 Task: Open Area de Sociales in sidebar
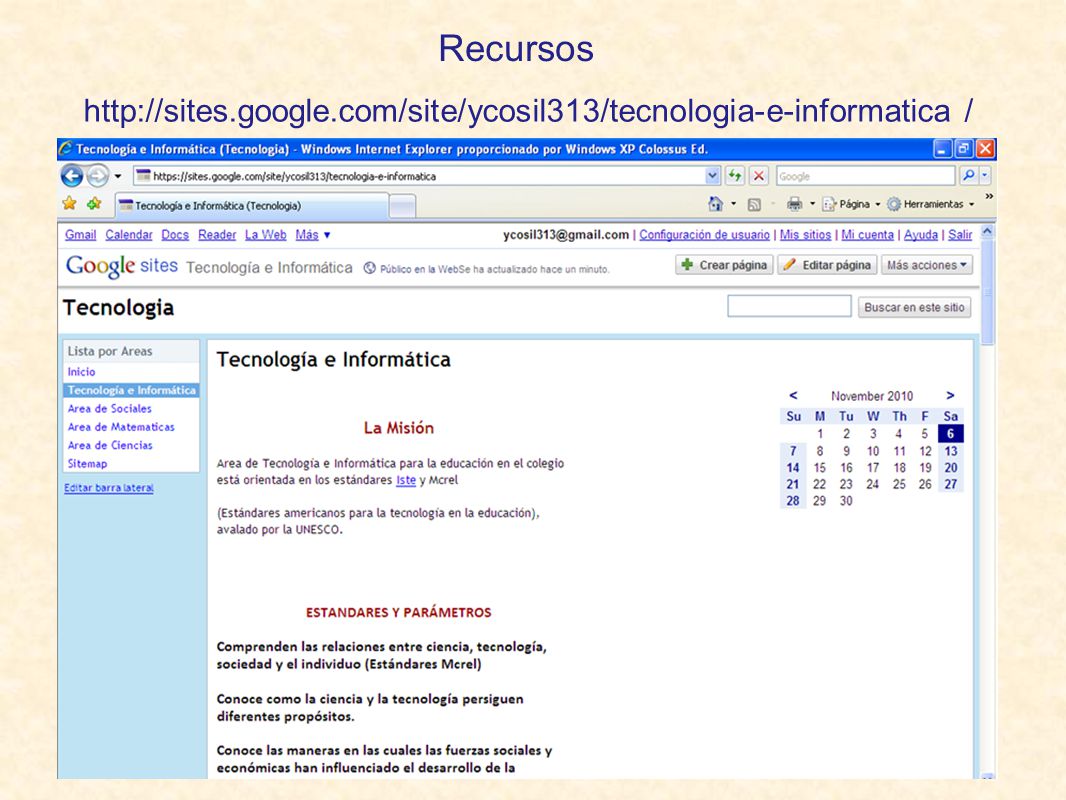[x=109, y=408]
